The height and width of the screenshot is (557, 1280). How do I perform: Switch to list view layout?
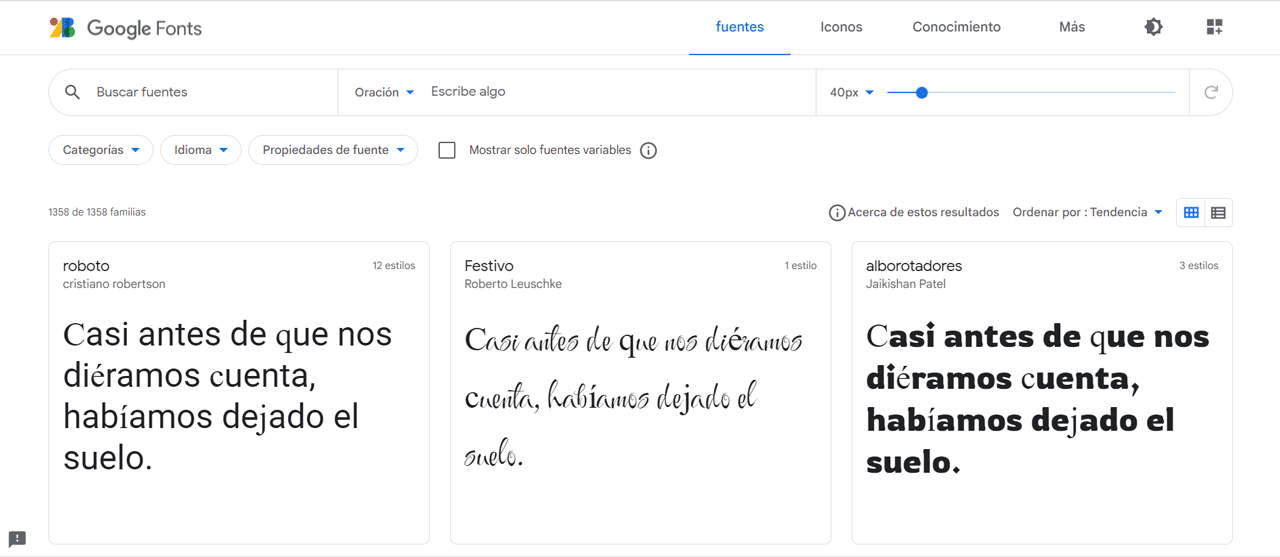1218,212
